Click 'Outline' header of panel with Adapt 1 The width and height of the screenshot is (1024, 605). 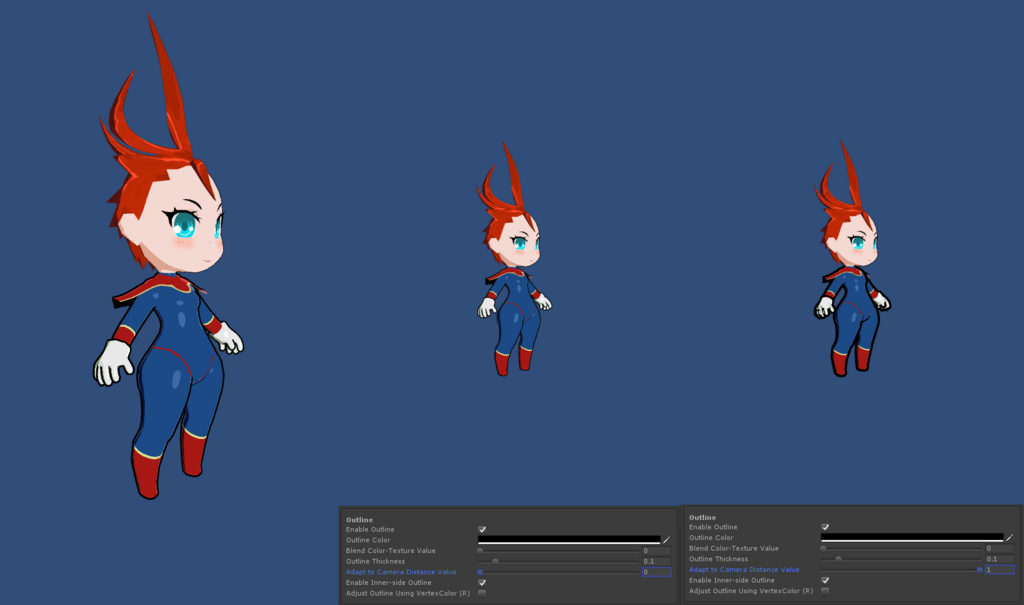[702, 517]
